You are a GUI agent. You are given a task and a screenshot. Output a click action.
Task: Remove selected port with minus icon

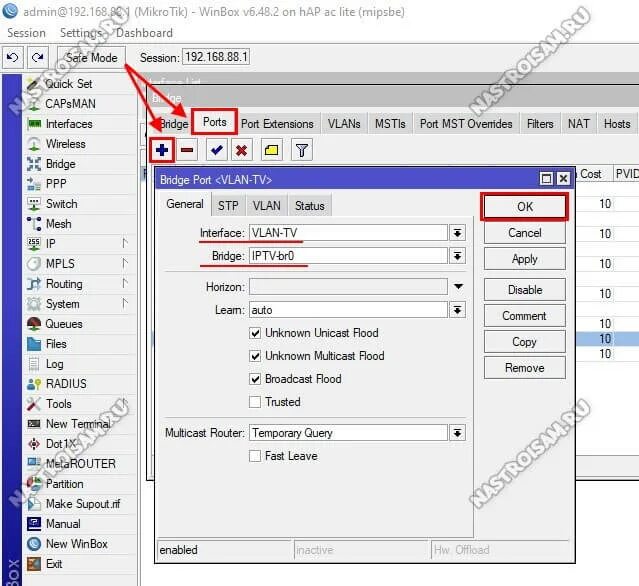(187, 150)
